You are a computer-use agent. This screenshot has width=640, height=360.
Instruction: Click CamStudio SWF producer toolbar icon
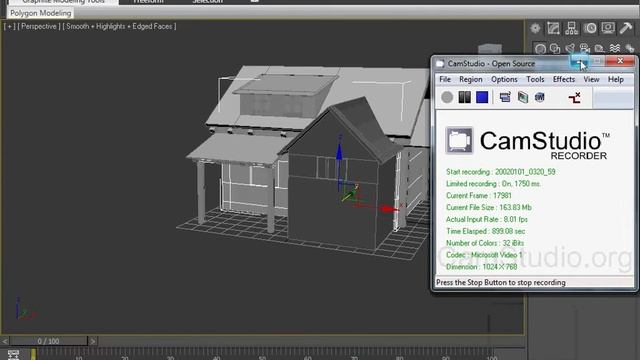[540, 97]
